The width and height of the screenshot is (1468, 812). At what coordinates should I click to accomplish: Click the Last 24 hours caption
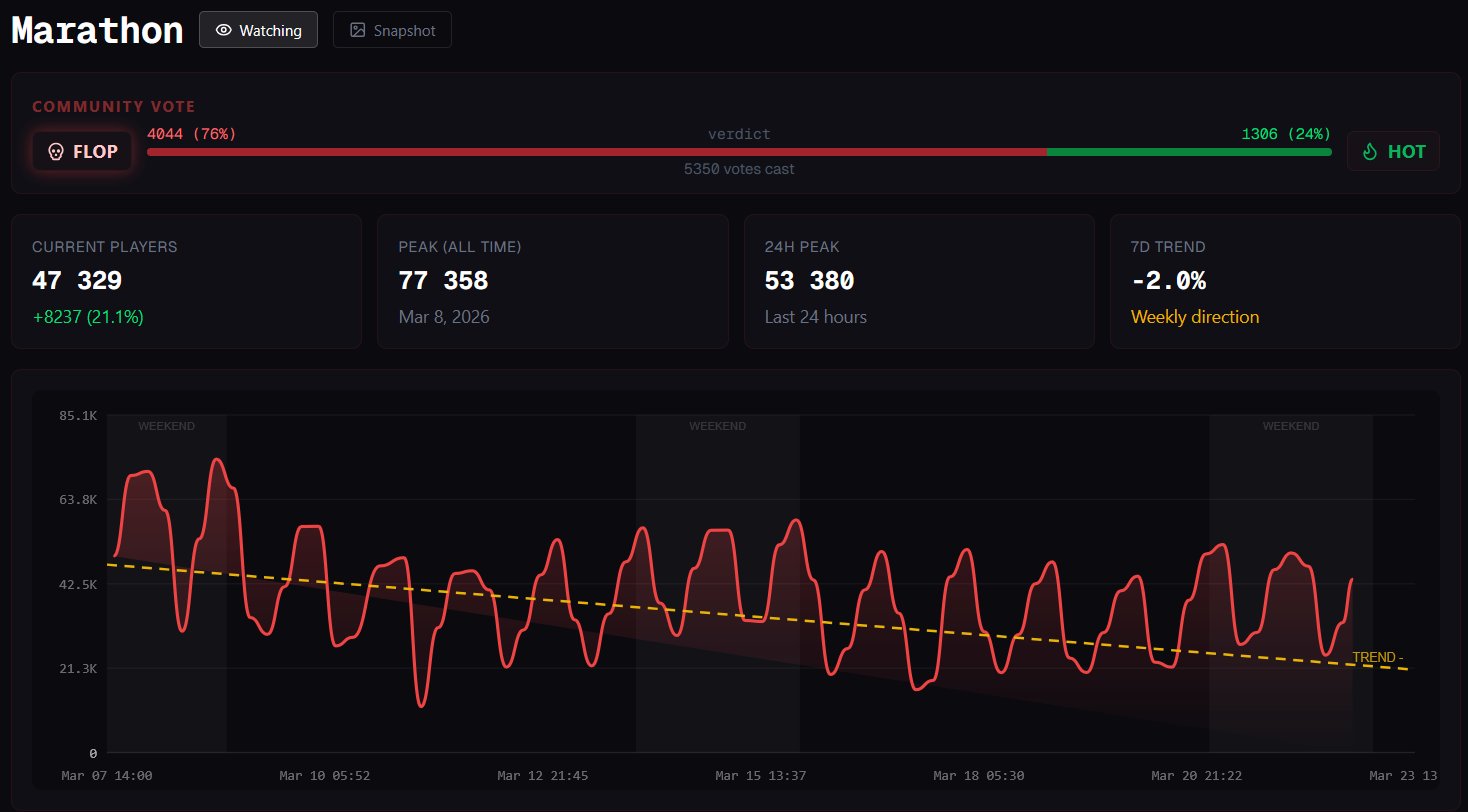816,317
